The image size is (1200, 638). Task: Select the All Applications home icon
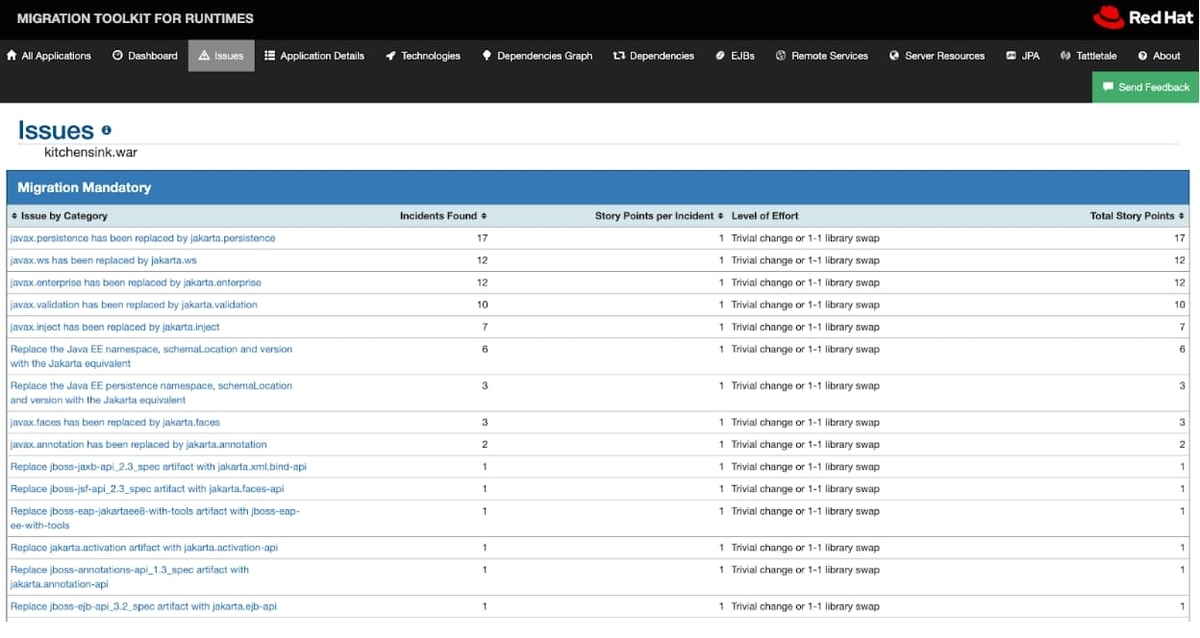[x=10, y=56]
